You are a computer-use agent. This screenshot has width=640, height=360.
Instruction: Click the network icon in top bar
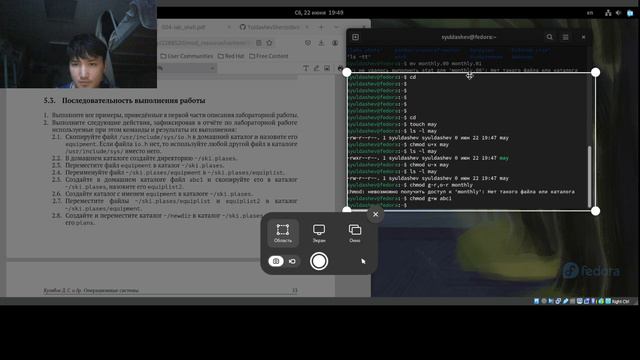point(608,13)
